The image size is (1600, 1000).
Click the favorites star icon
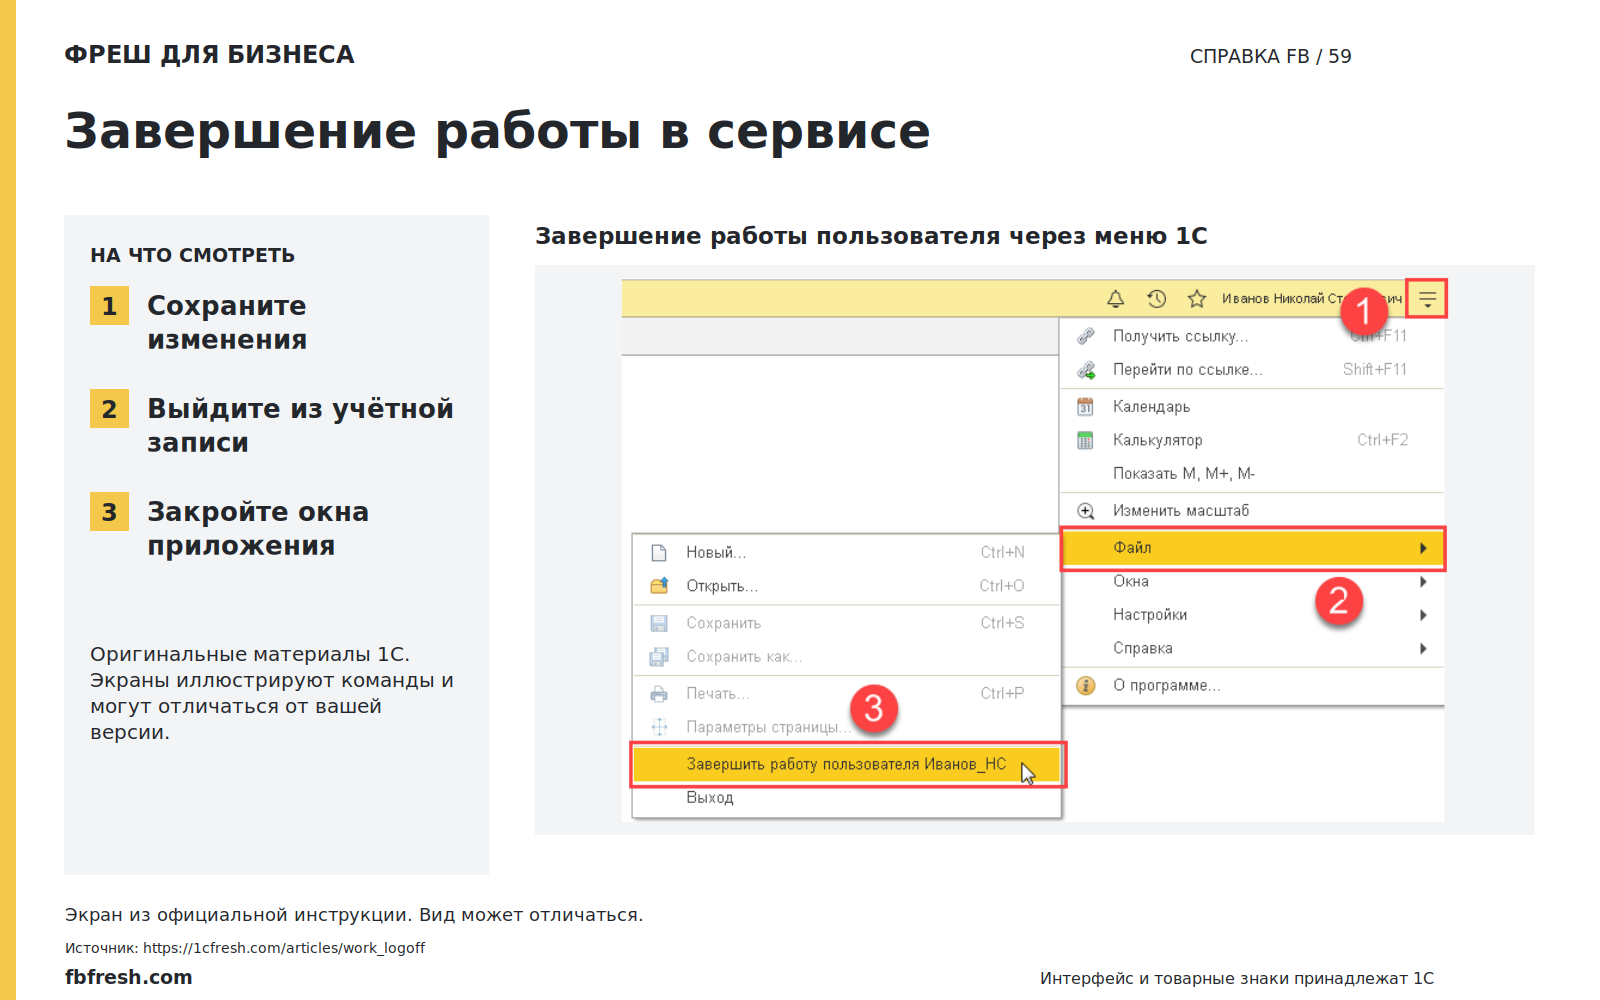click(x=1197, y=298)
